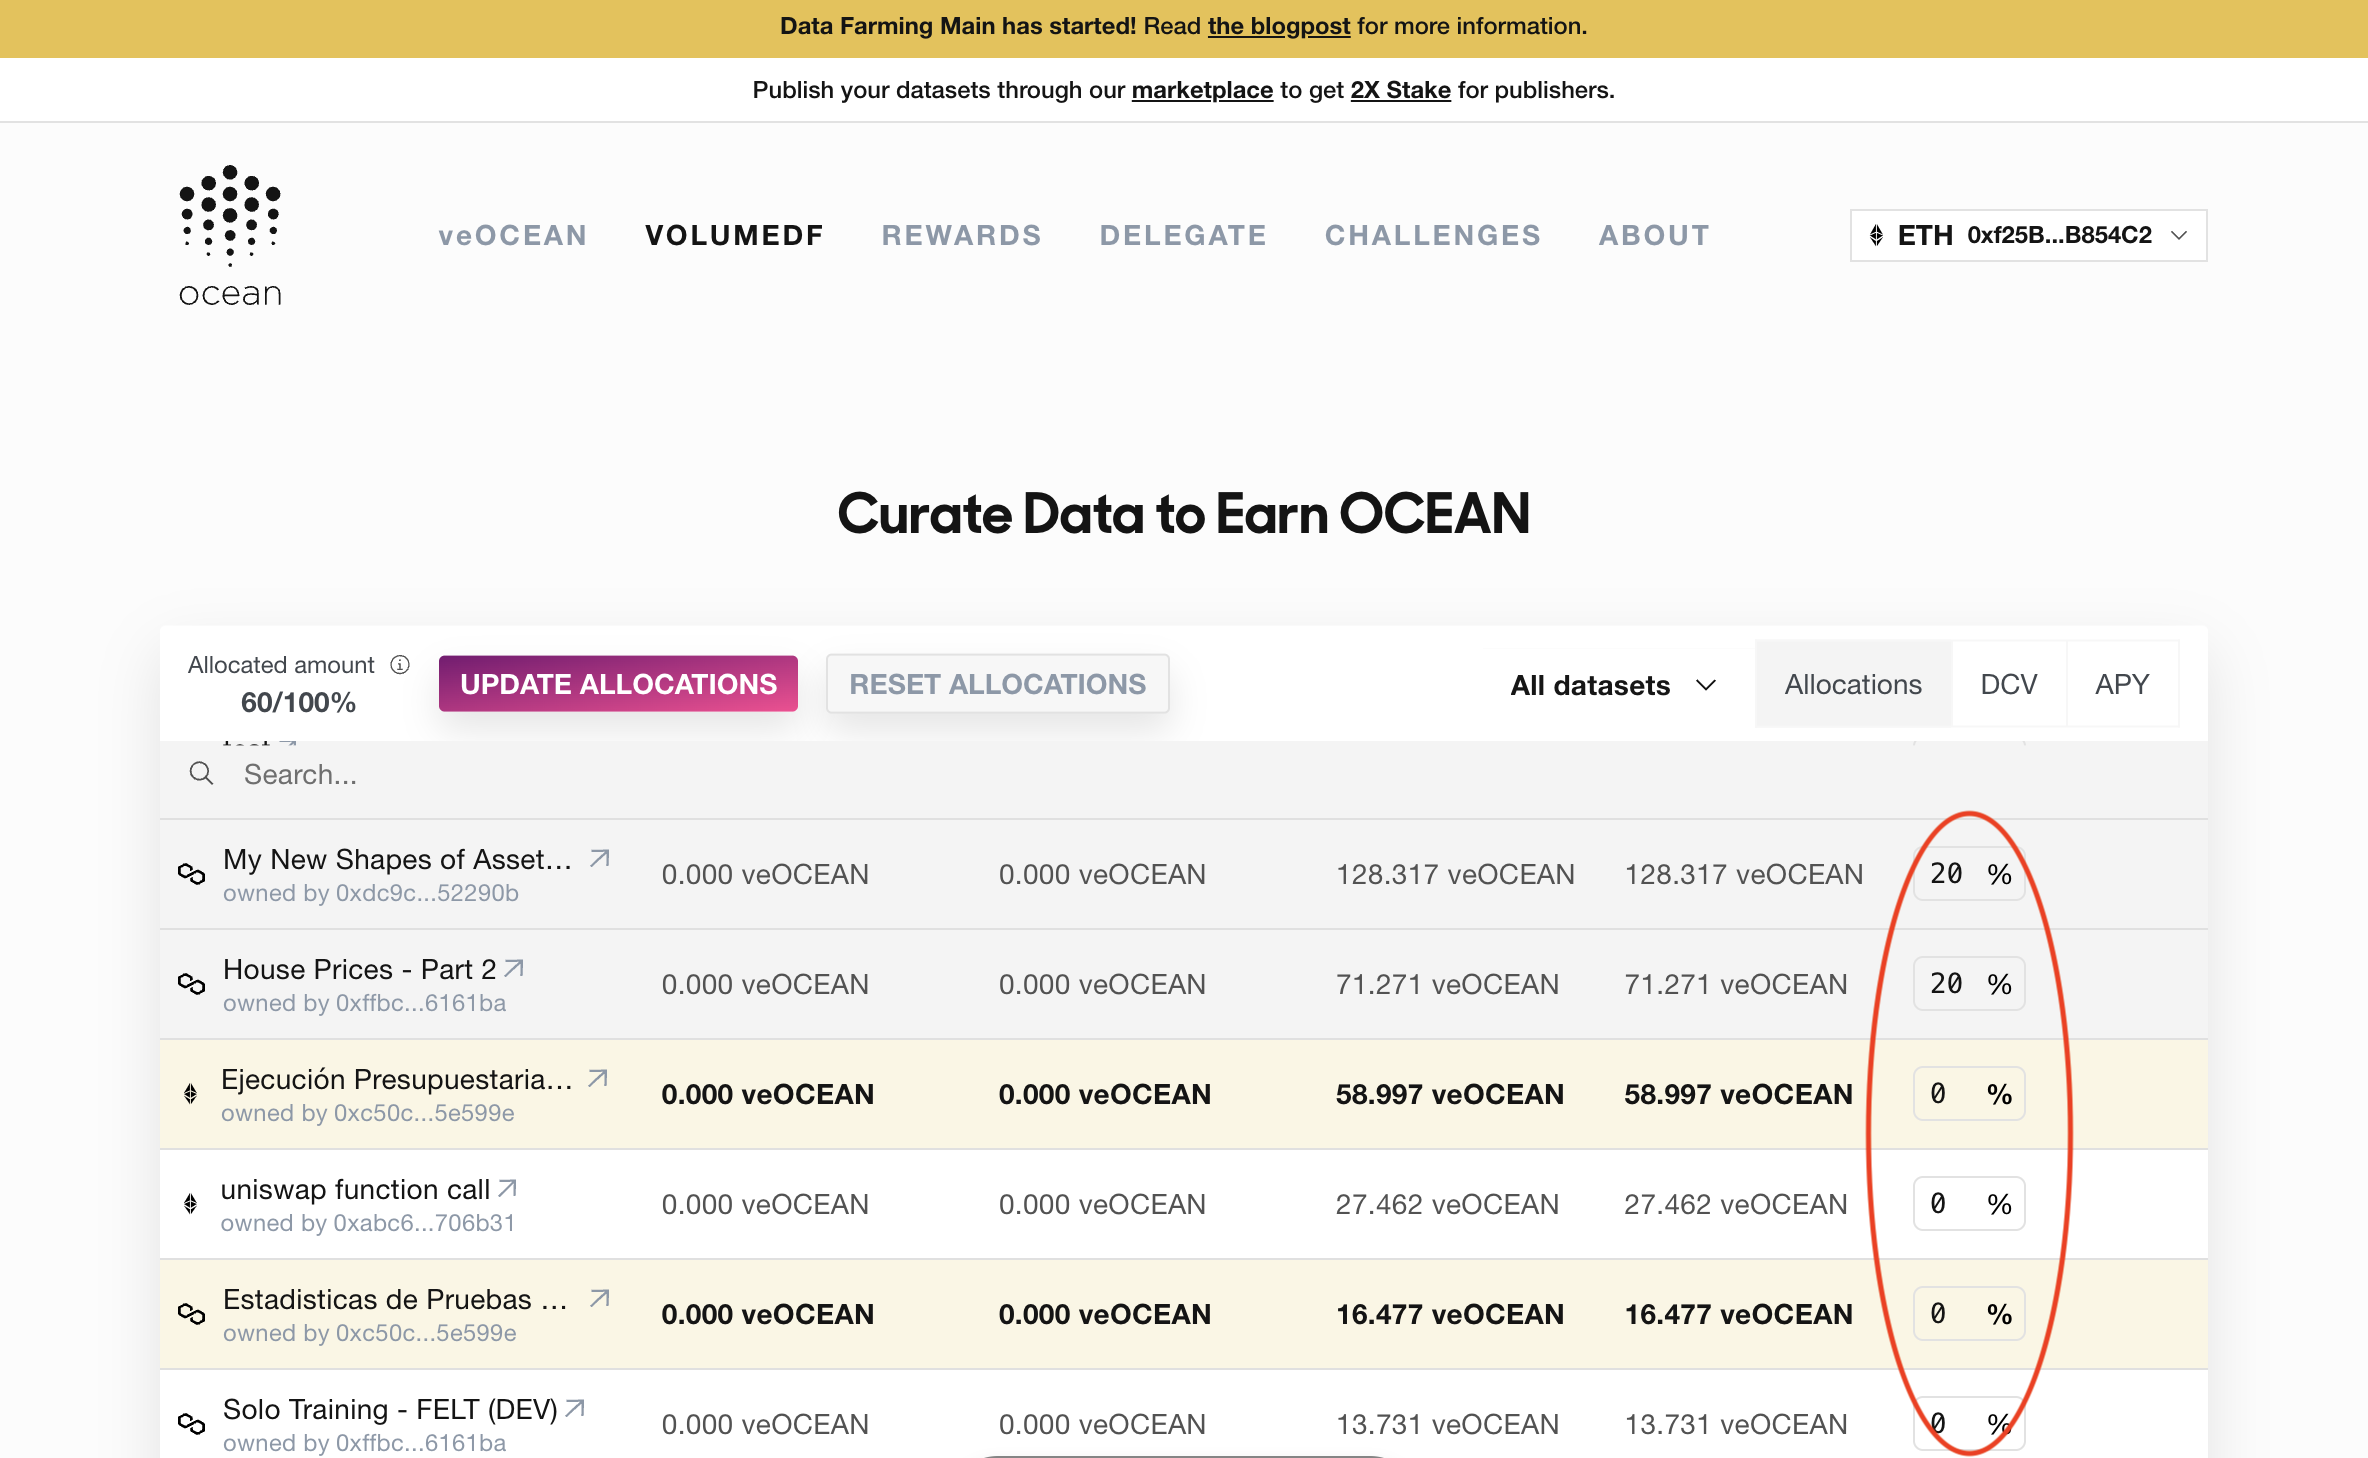Open the blogpost link in banner
This screenshot has height=1458, width=2368.
pos(1279,26)
